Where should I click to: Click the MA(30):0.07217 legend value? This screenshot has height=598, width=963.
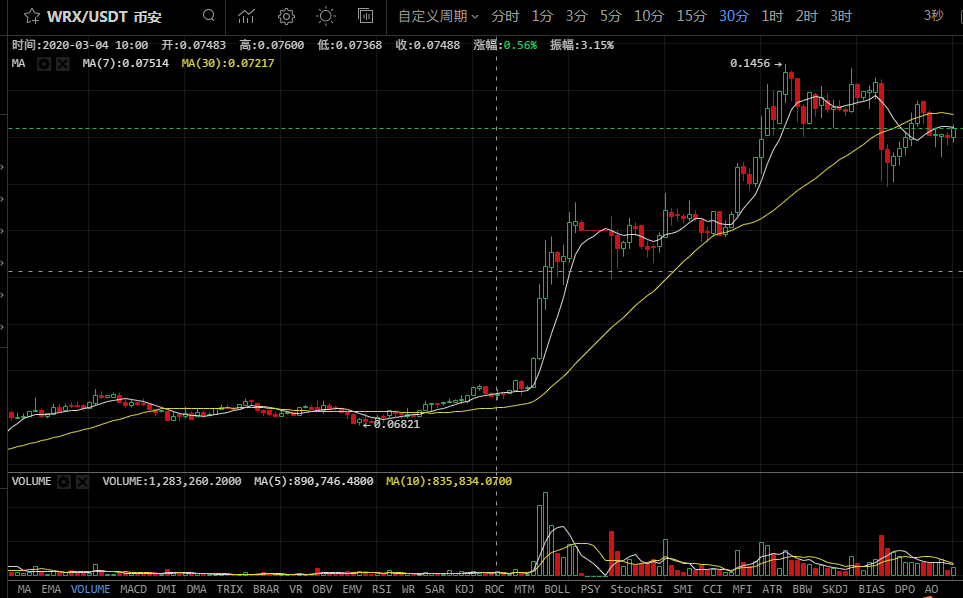[x=228, y=63]
